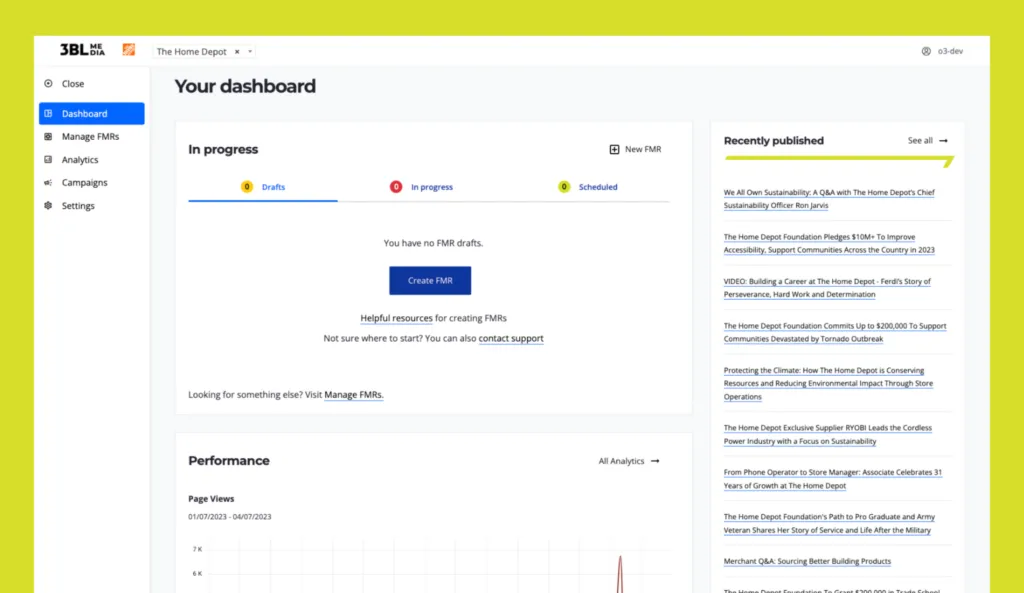Image resolution: width=1024 pixels, height=593 pixels.
Task: Click the Page Views spike in chart
Action: [x=620, y=573]
